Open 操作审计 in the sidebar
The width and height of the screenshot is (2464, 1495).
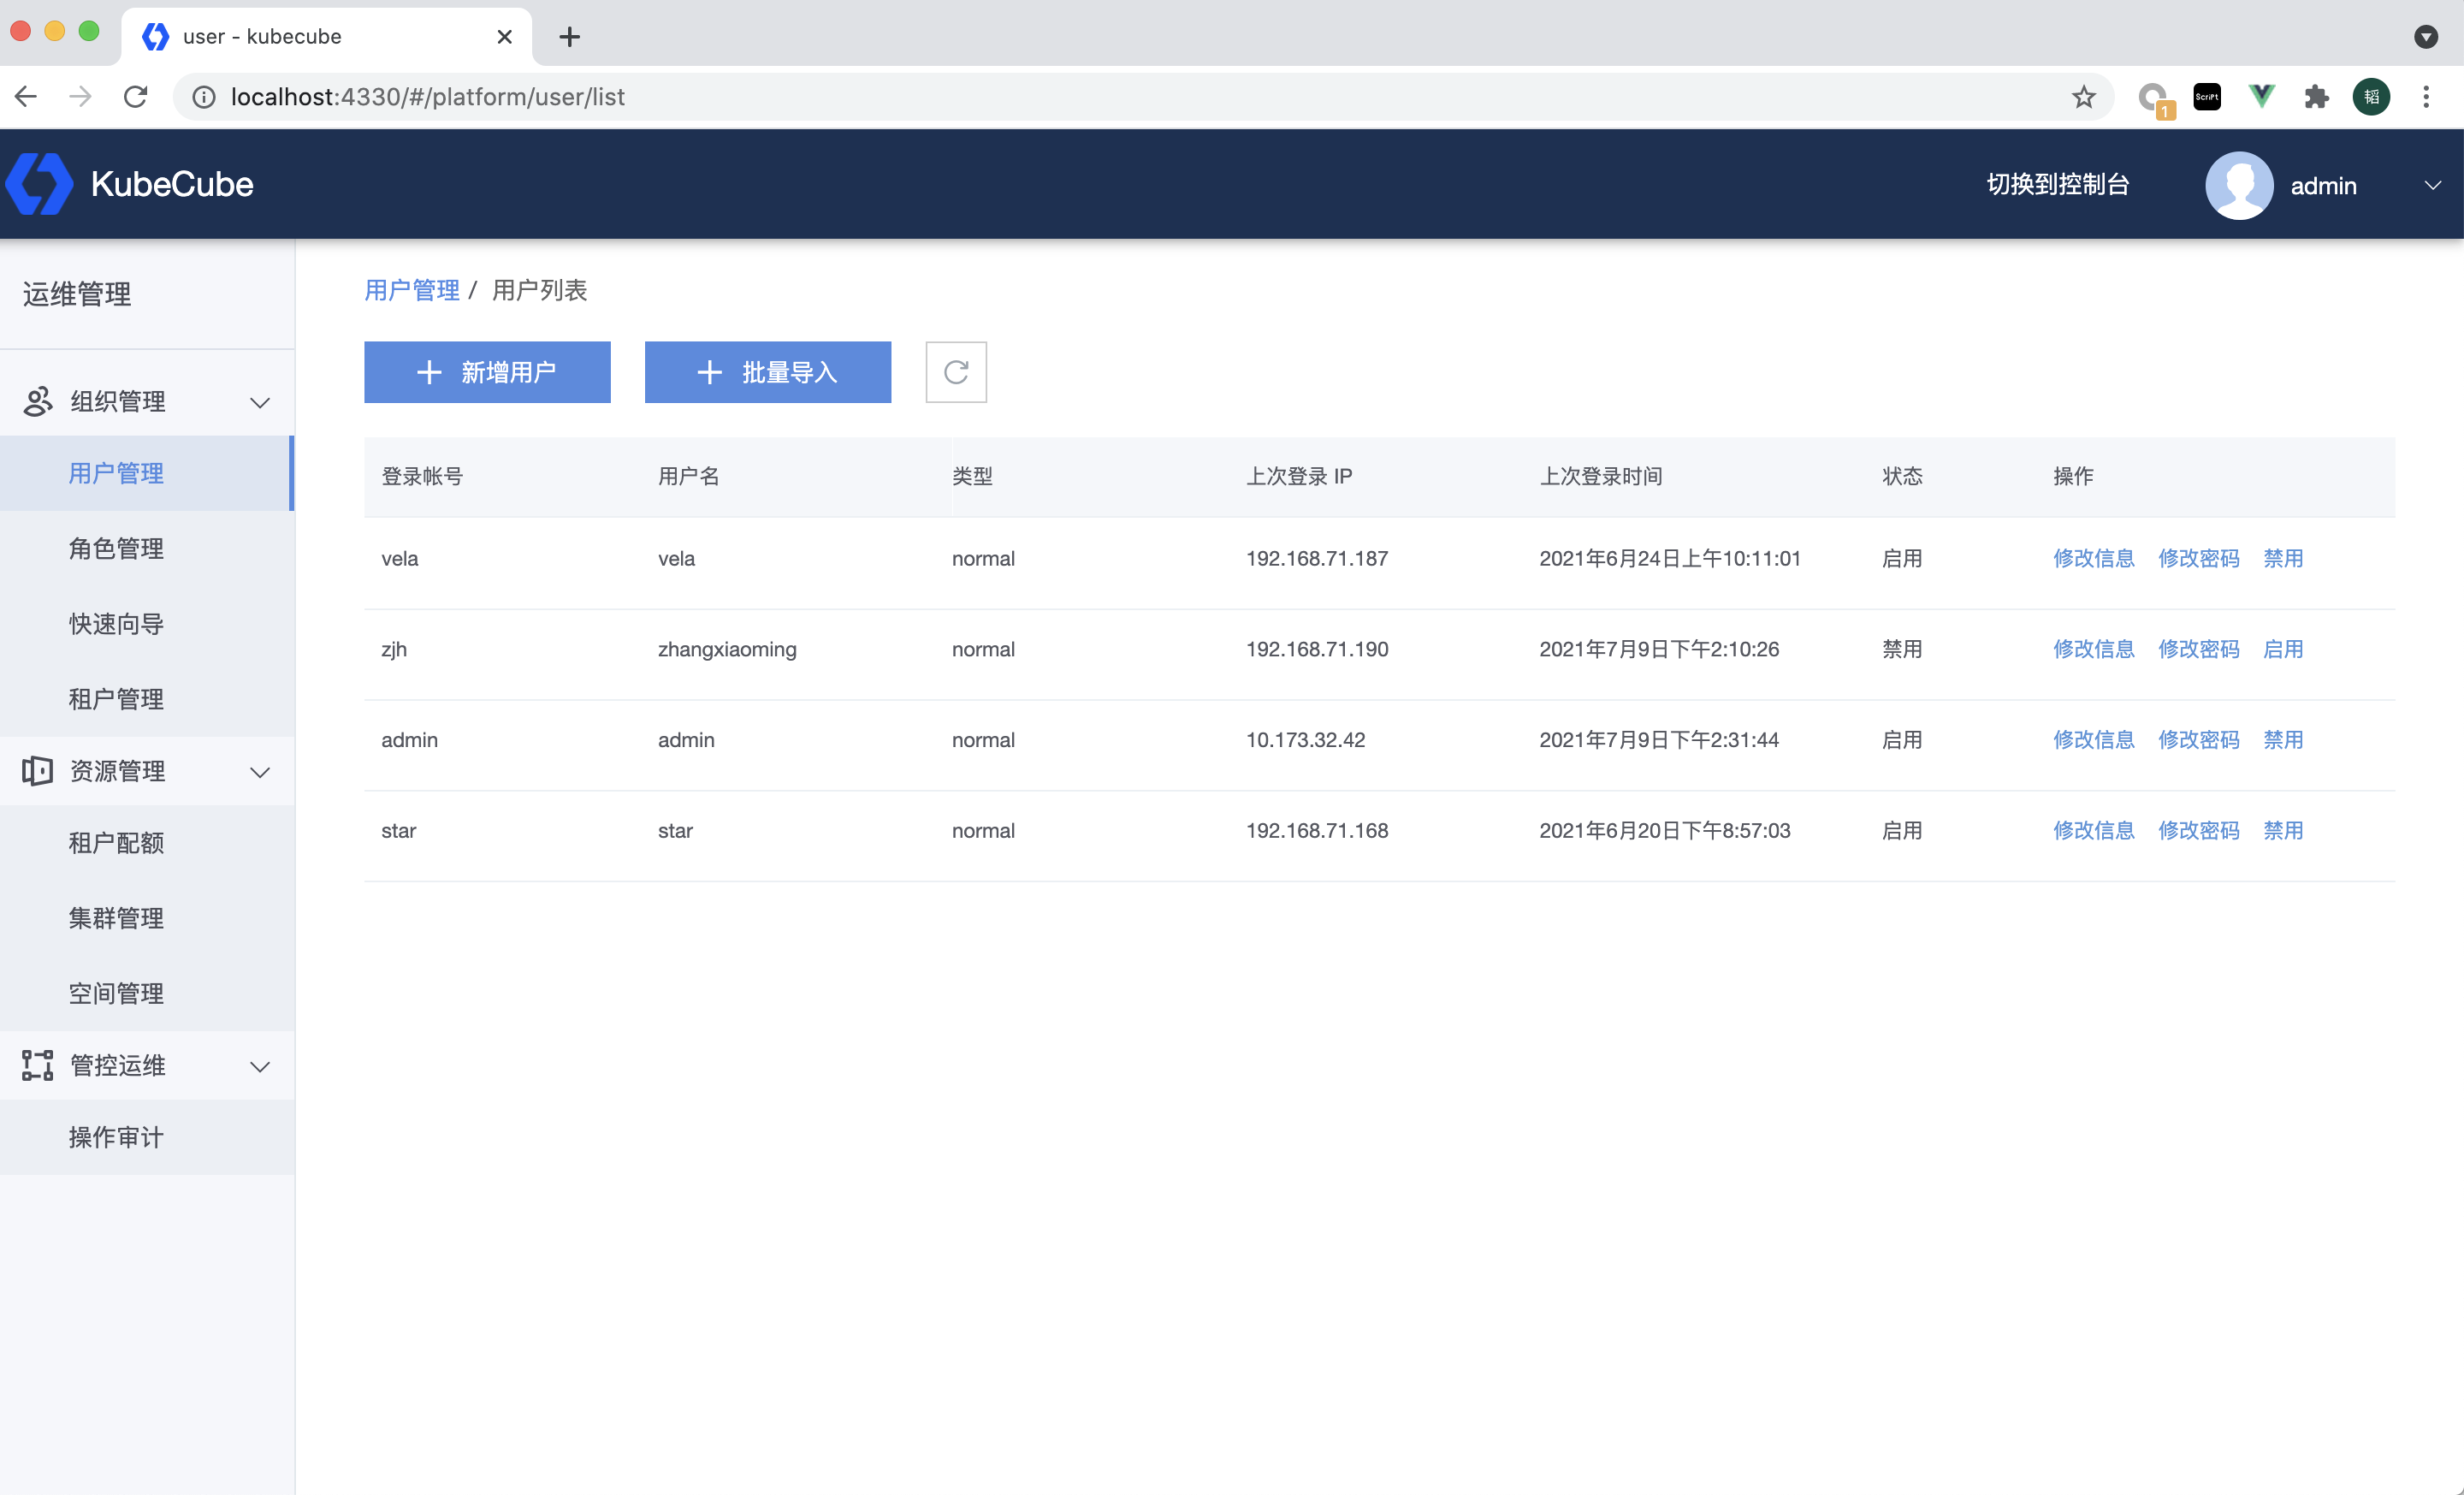click(x=147, y=1137)
